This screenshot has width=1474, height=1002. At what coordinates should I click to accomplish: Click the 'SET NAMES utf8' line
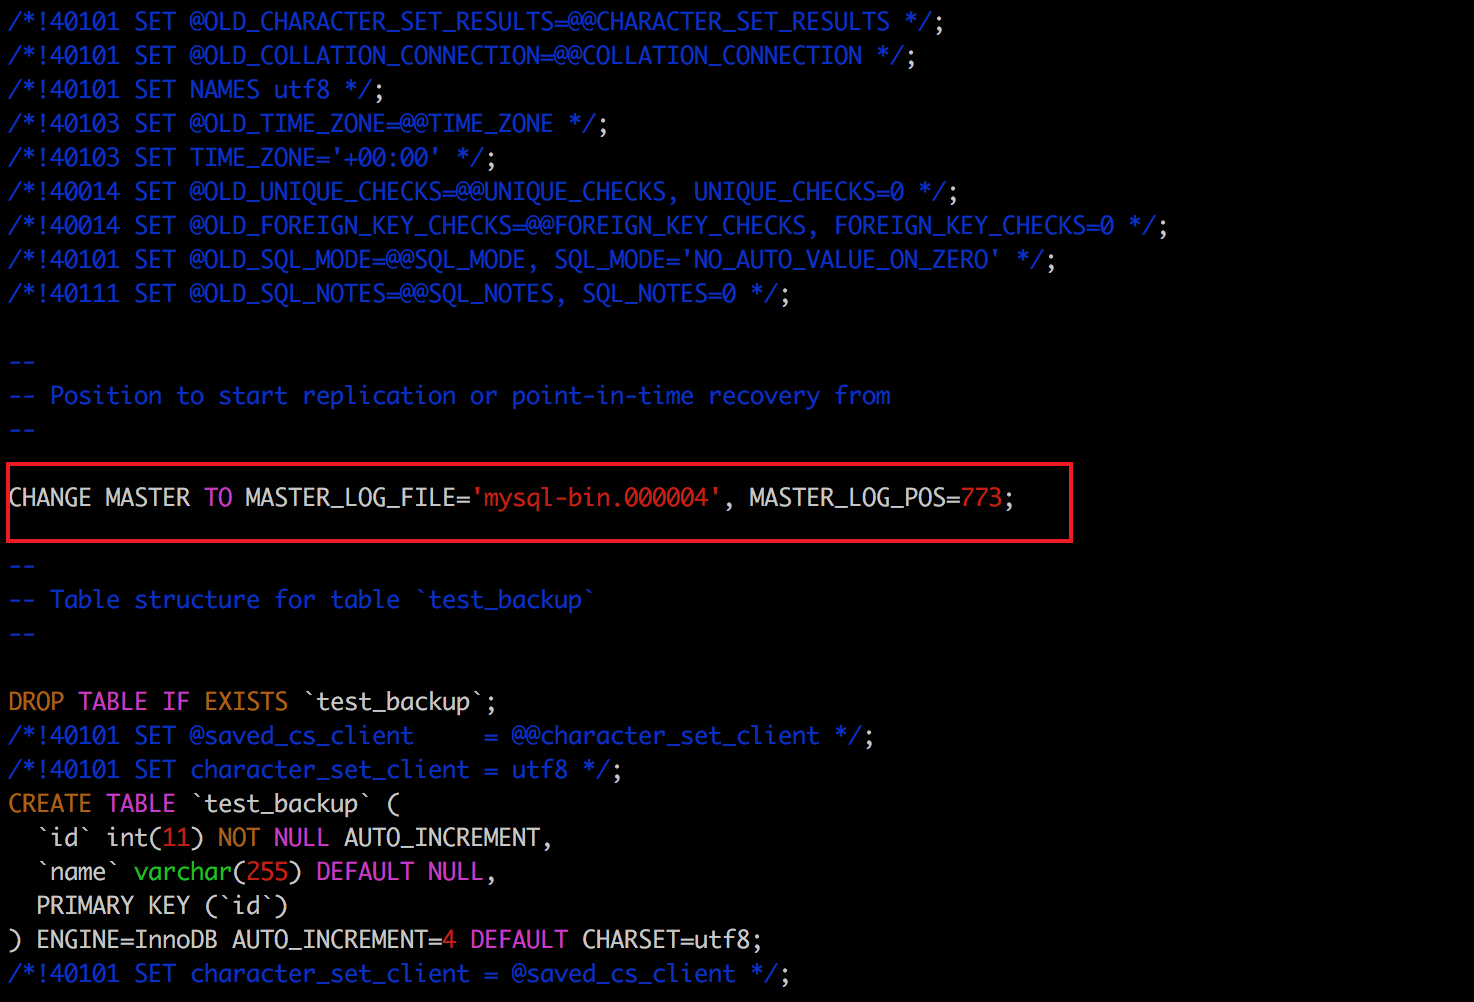click(196, 90)
